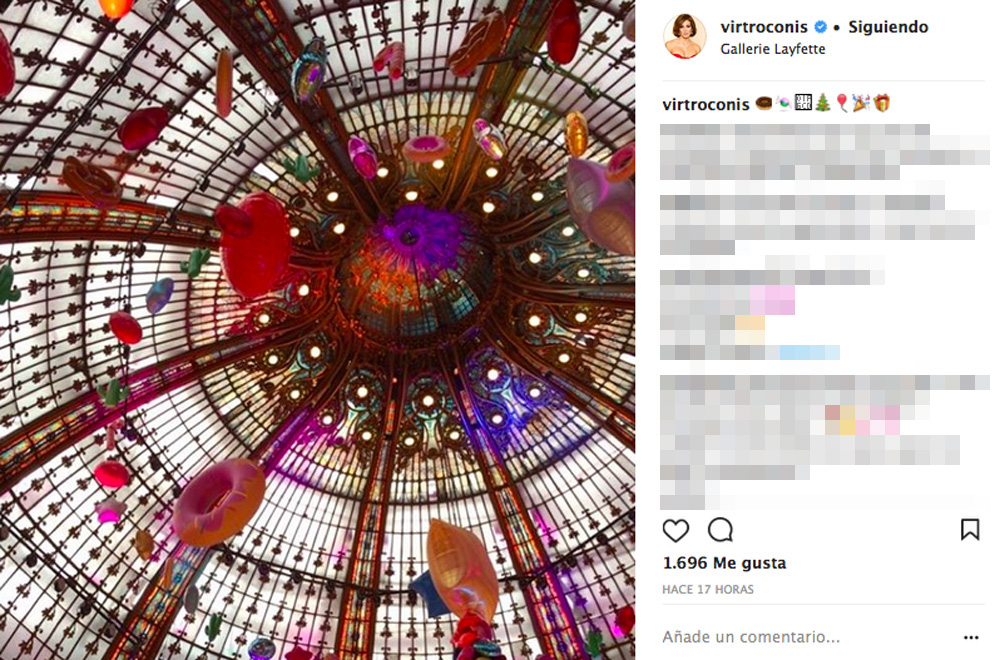Click the first blurred comment

point(823,152)
